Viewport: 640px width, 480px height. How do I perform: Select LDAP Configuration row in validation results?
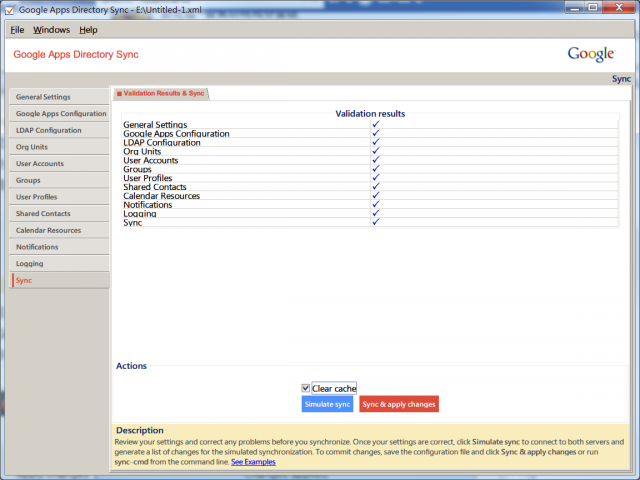pyautogui.click(x=370, y=142)
